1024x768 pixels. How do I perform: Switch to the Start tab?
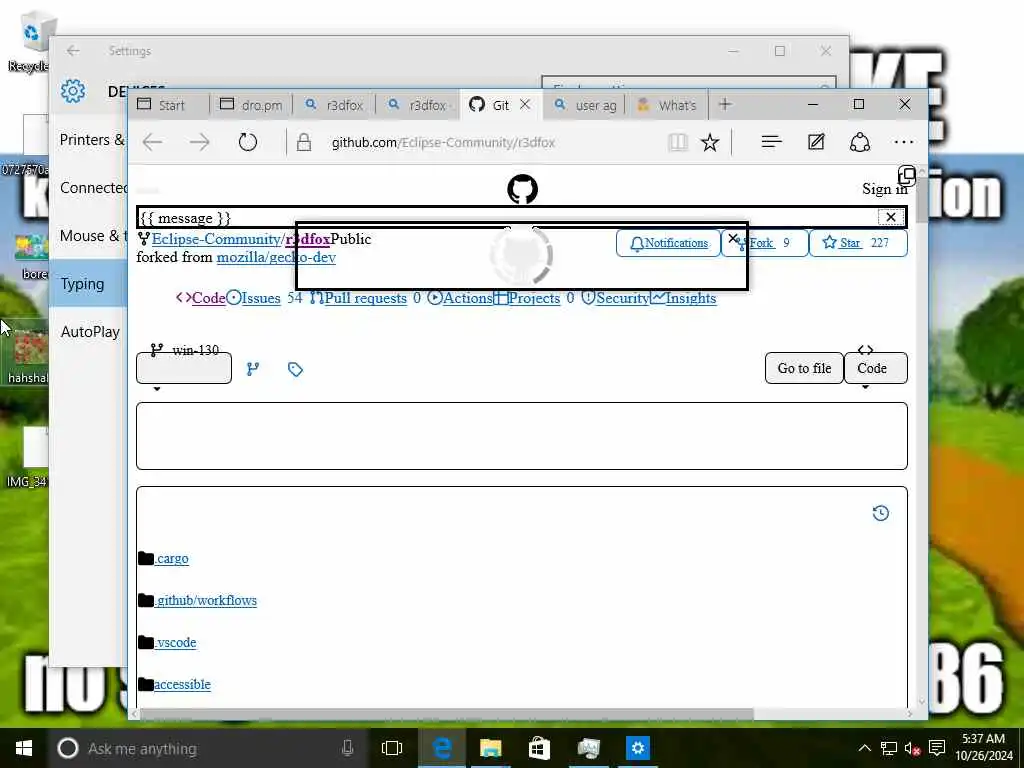(169, 105)
